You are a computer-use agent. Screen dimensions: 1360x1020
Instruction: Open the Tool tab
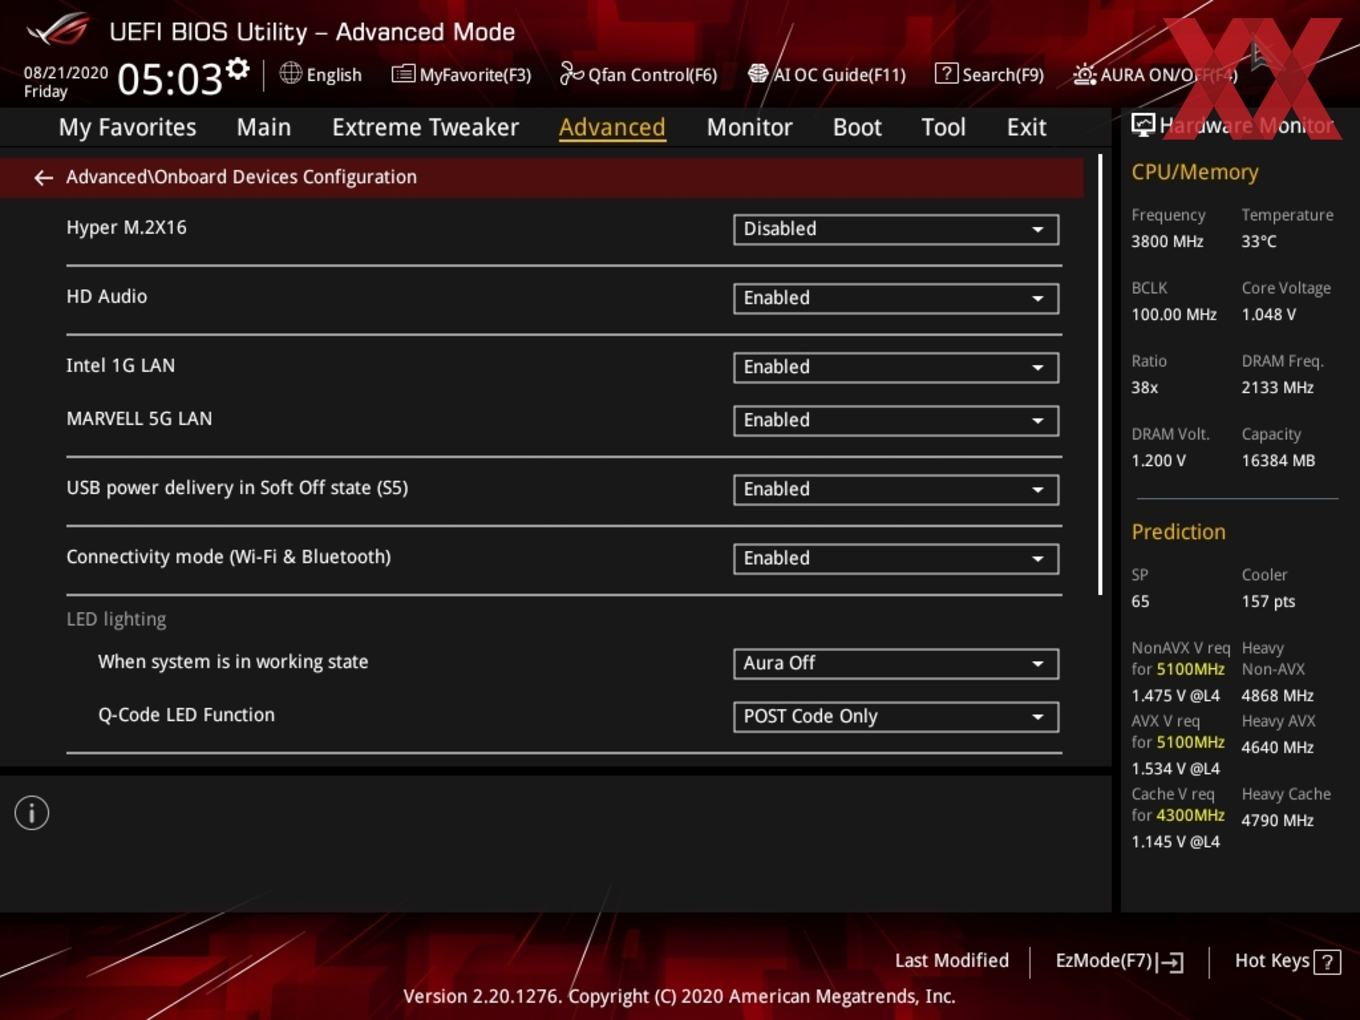[943, 127]
